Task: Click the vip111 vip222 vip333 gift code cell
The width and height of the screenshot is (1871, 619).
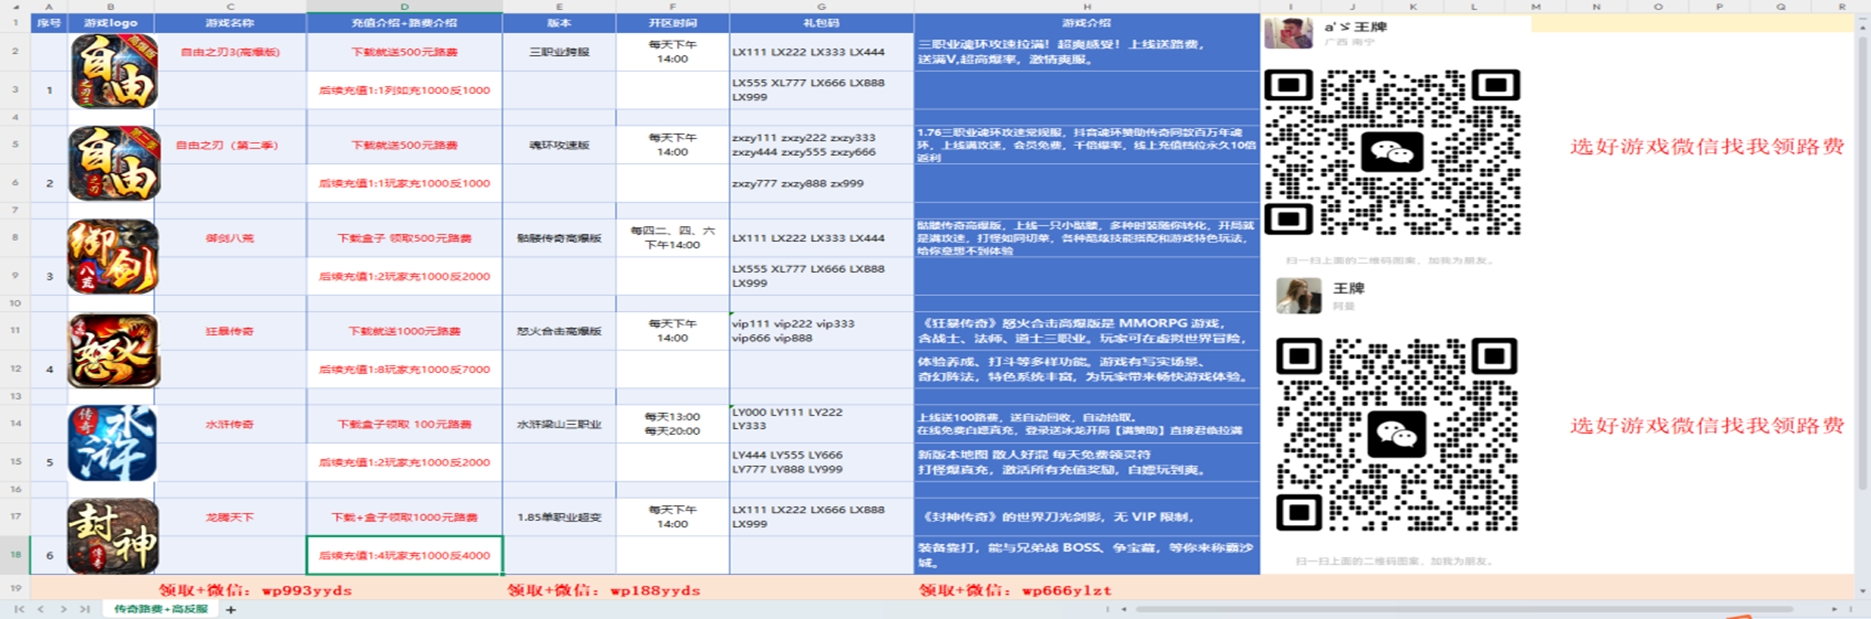Action: pos(821,331)
